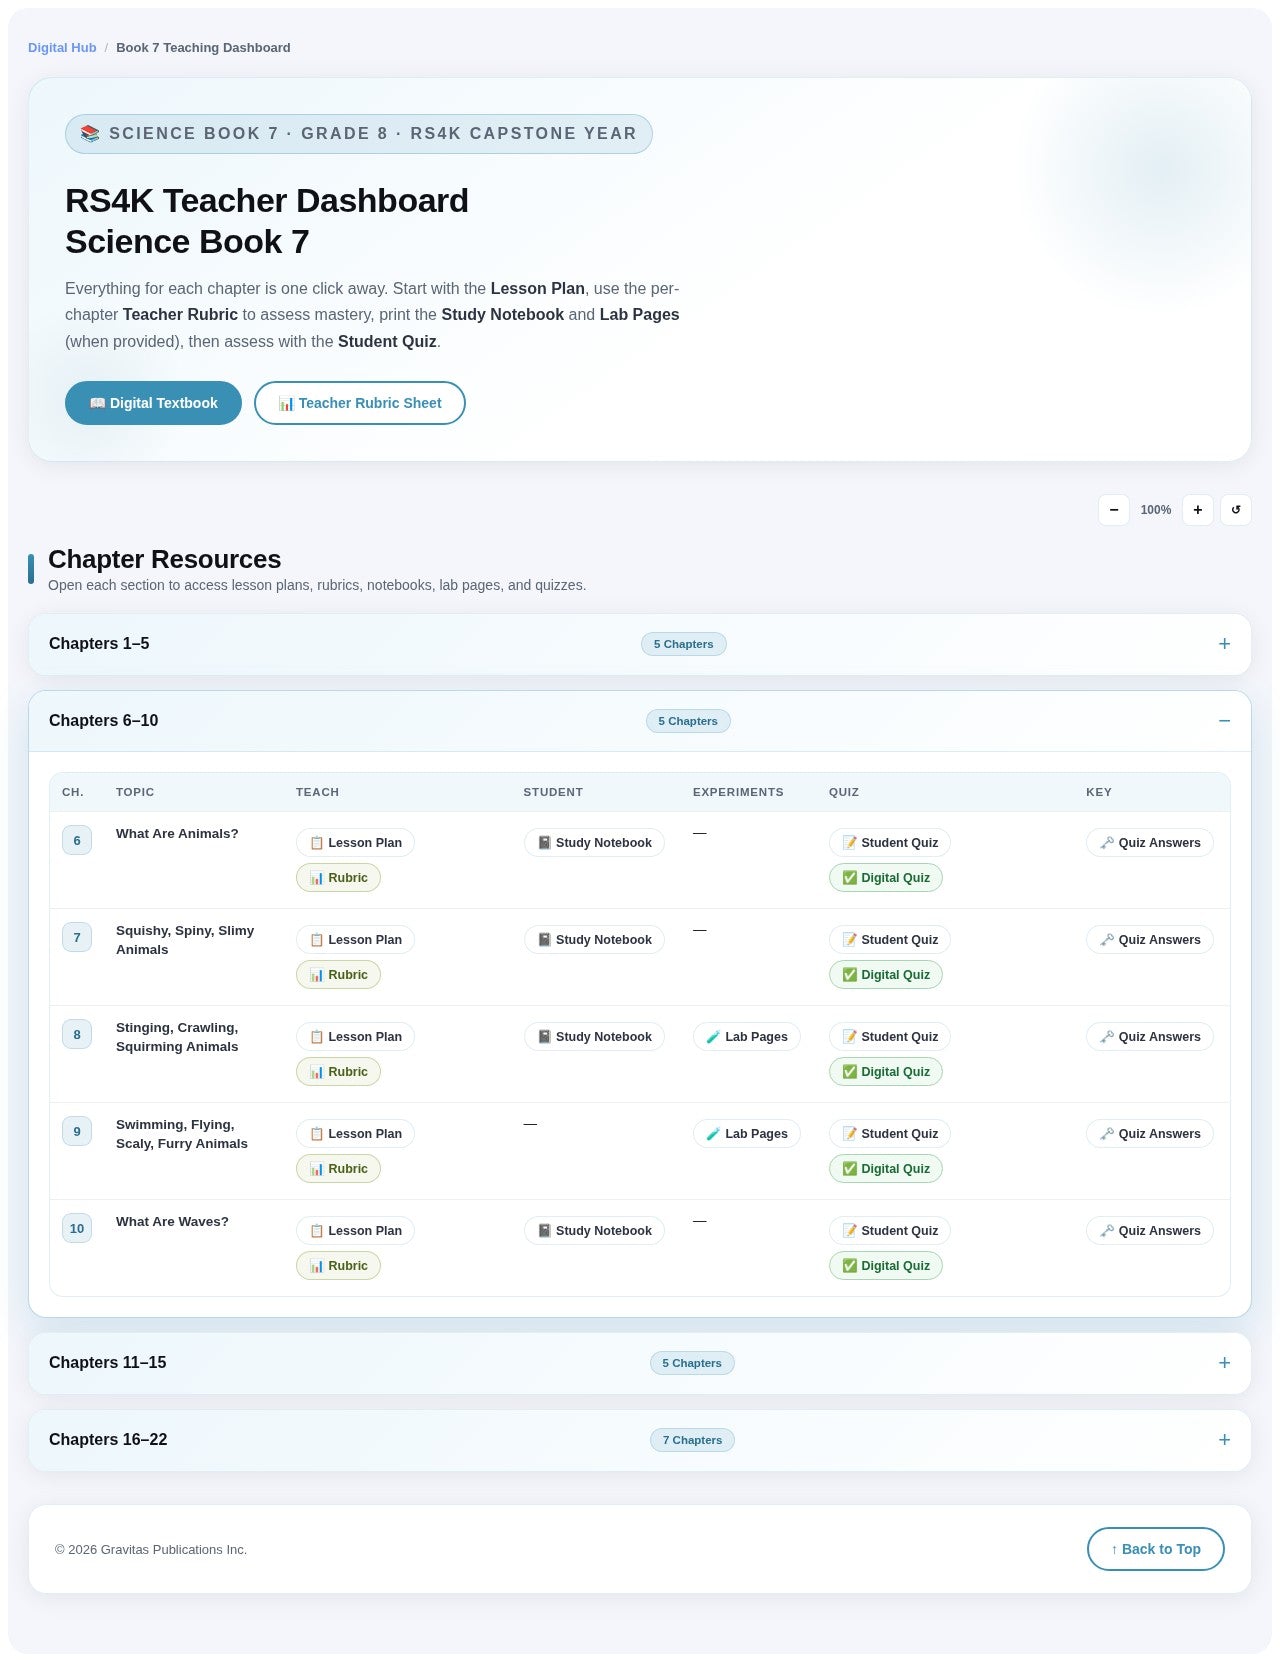Image resolution: width=1280 pixels, height=1662 pixels.
Task: Jump back to top of page
Action: tap(1156, 1549)
